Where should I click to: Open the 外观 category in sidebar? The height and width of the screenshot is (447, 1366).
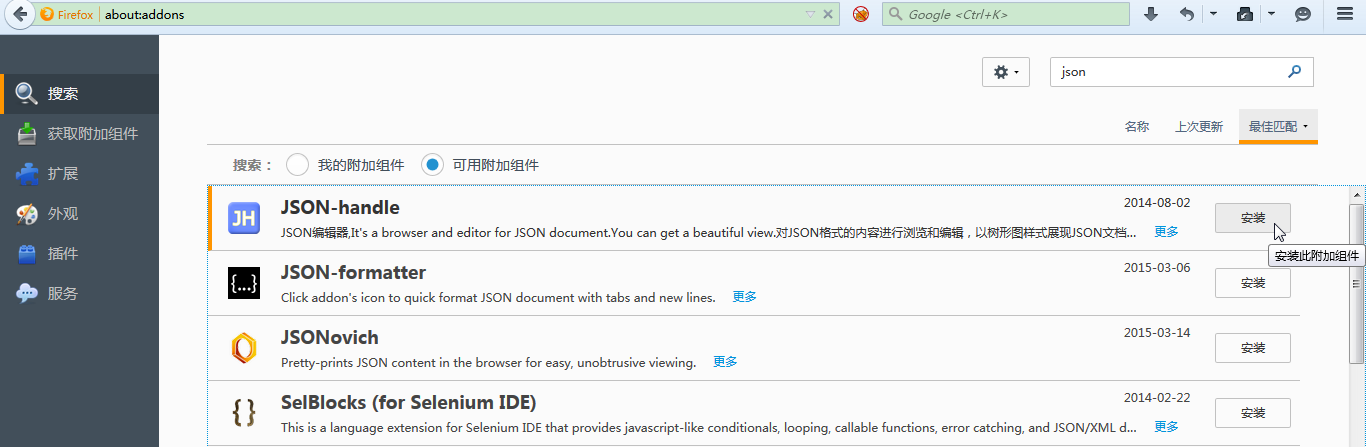(x=79, y=214)
